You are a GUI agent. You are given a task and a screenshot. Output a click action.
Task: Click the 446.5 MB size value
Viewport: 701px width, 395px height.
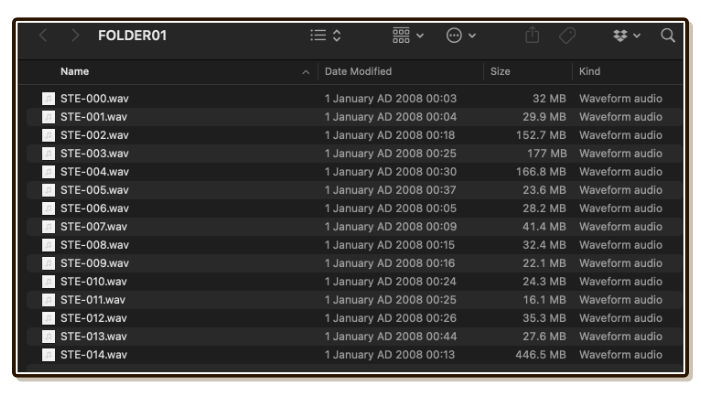[x=541, y=355]
